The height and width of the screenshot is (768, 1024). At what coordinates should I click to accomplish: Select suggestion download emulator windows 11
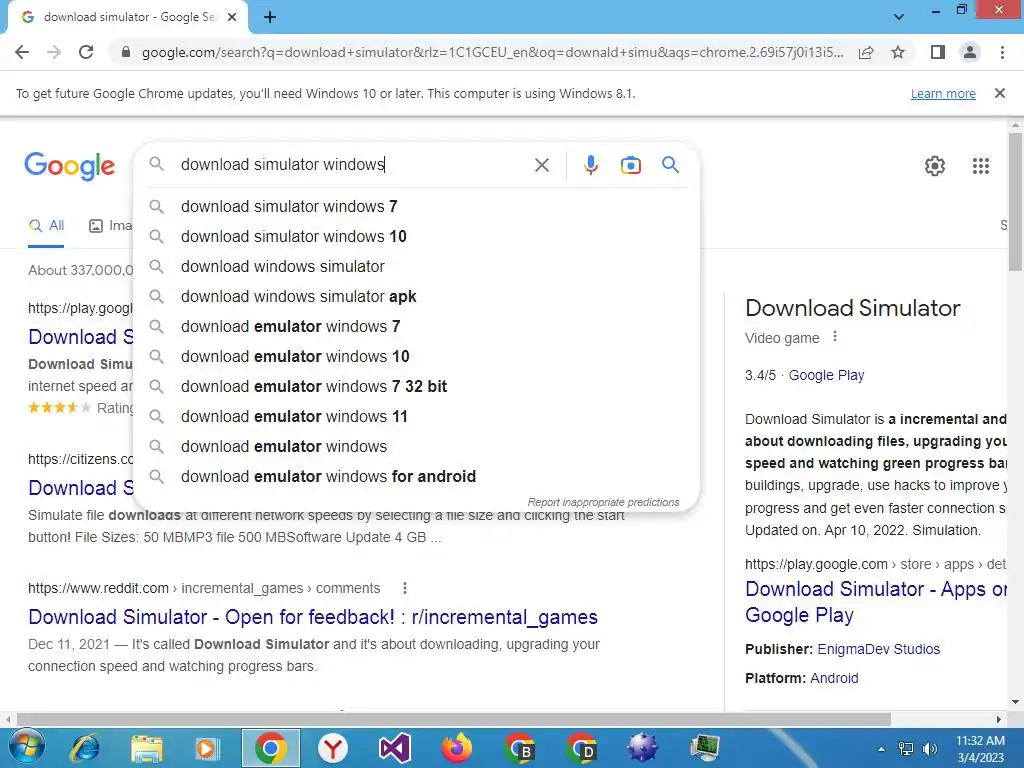417,417
